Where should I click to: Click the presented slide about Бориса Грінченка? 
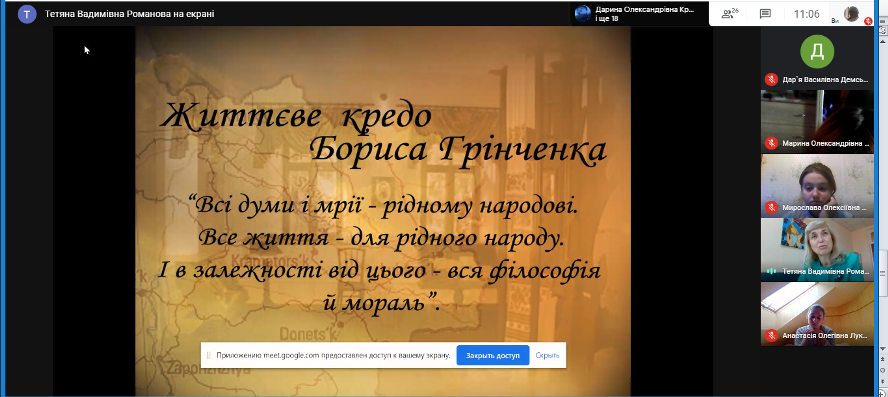point(383,211)
